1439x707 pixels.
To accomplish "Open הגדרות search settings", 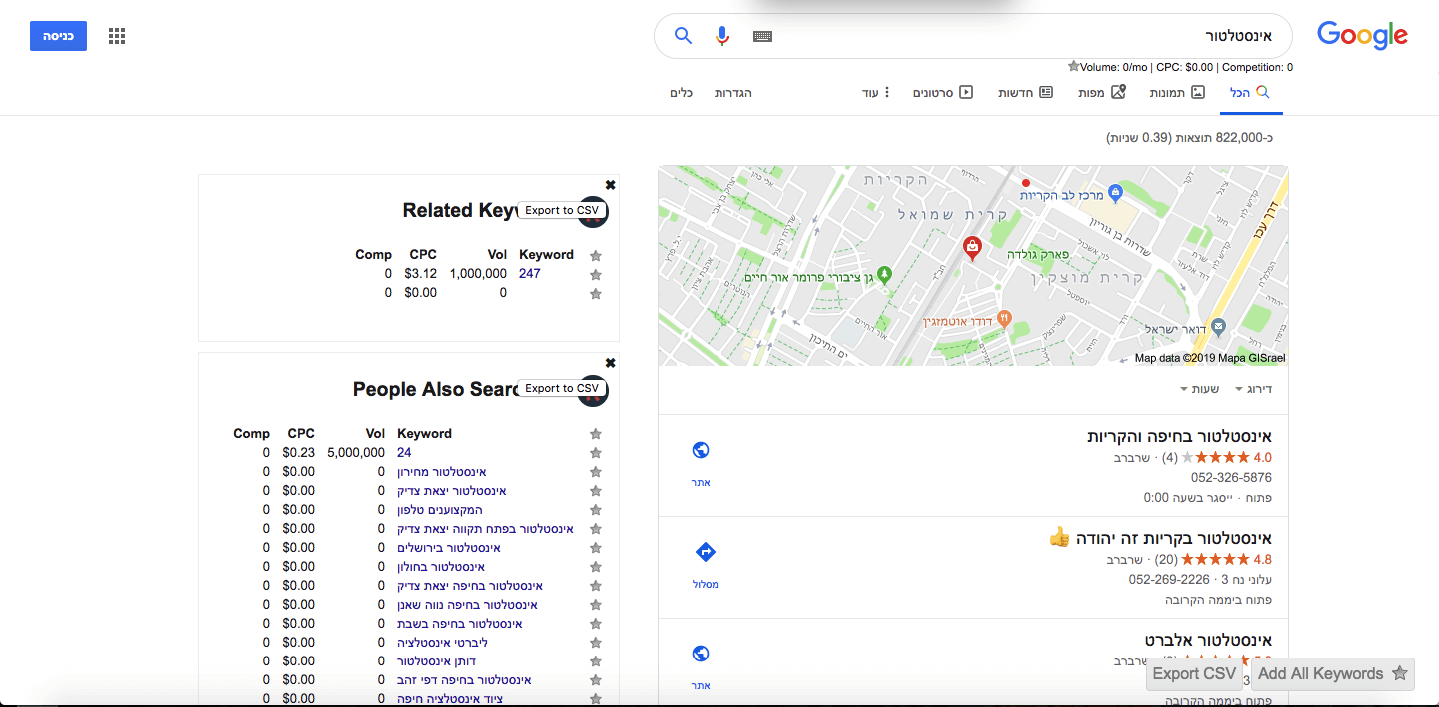I will tap(733, 93).
